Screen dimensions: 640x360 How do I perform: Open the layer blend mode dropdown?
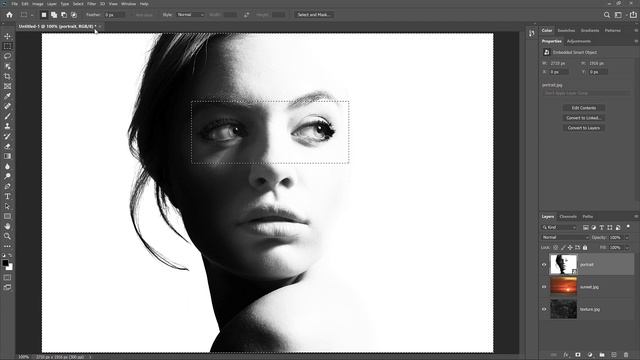tap(565, 237)
